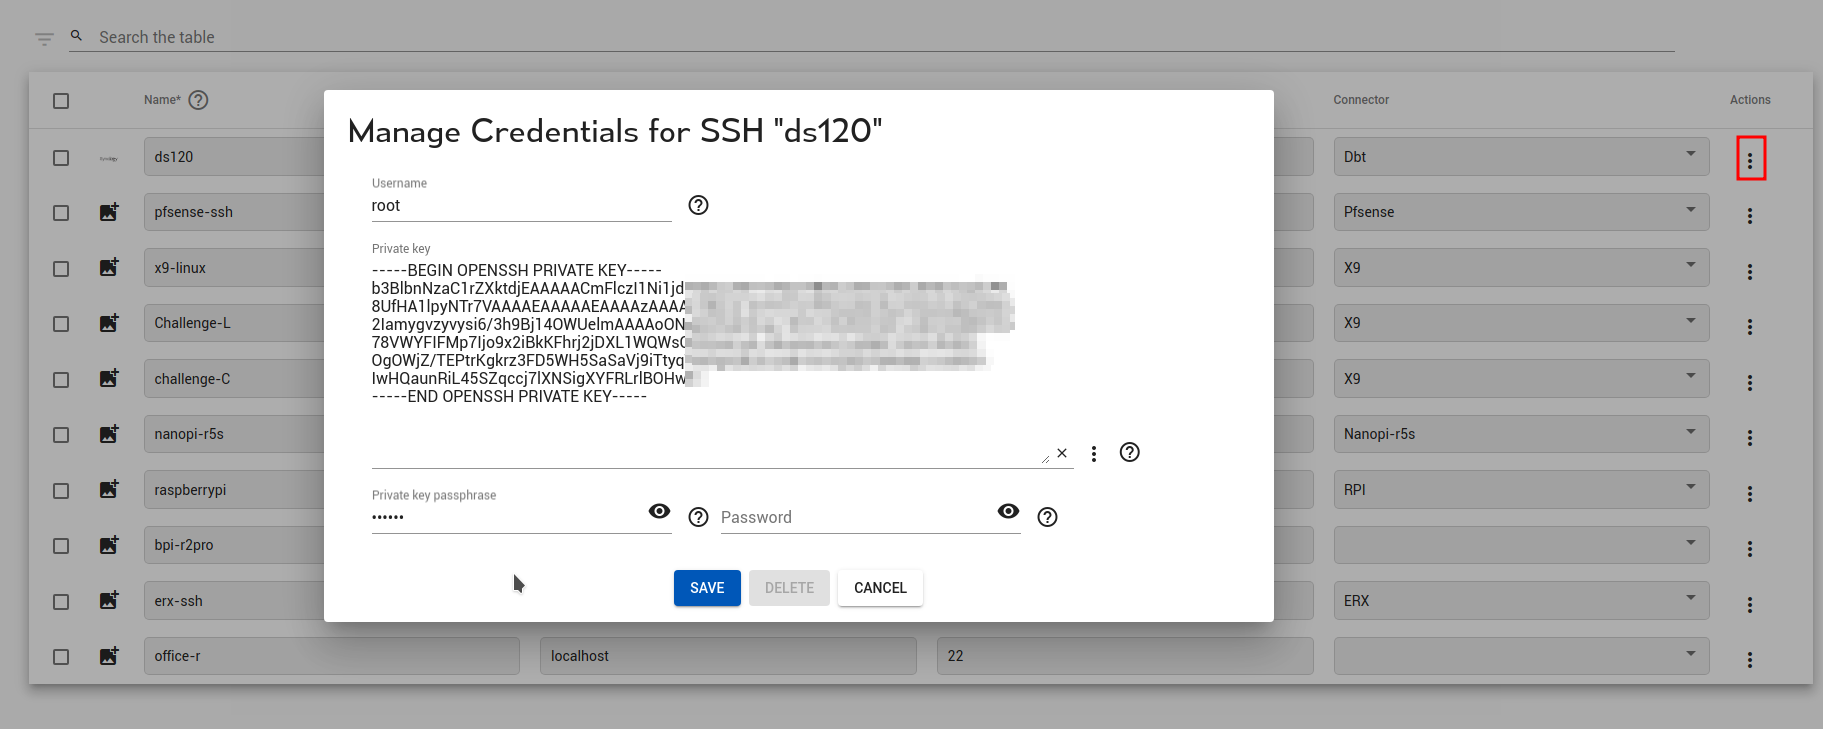Click the Name column help icon
Image resolution: width=1823 pixels, height=729 pixels.
tap(198, 100)
